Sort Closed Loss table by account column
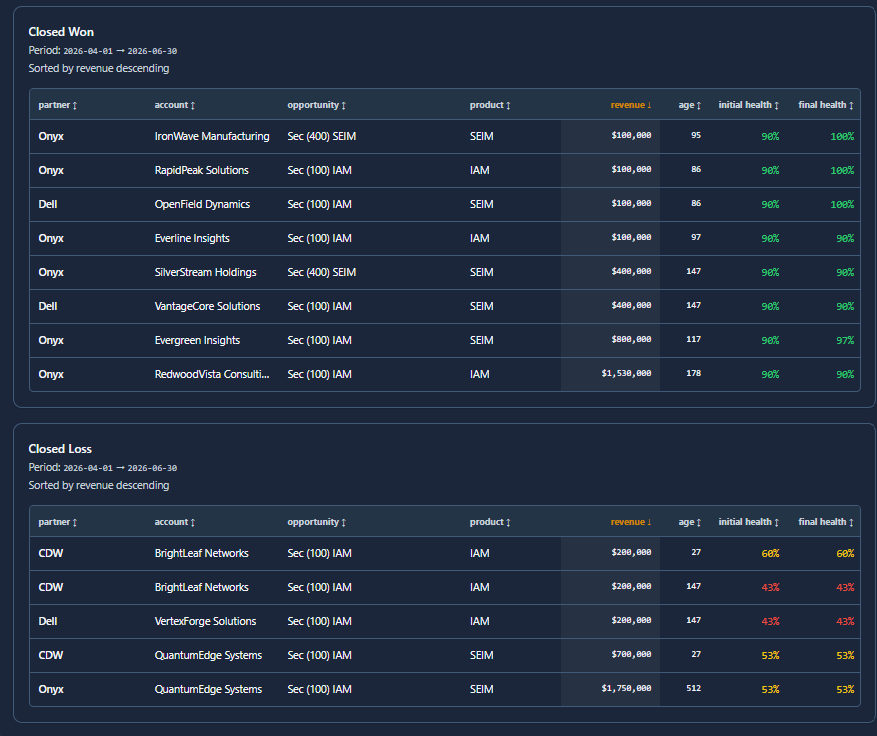This screenshot has height=736, width=877. (x=175, y=522)
